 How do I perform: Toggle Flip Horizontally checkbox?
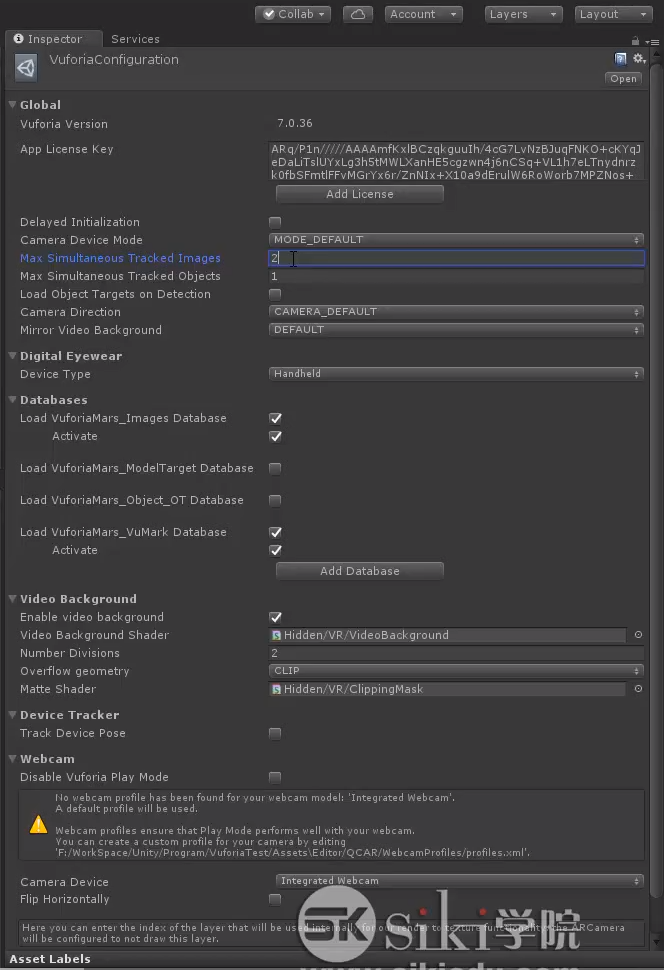(275, 899)
